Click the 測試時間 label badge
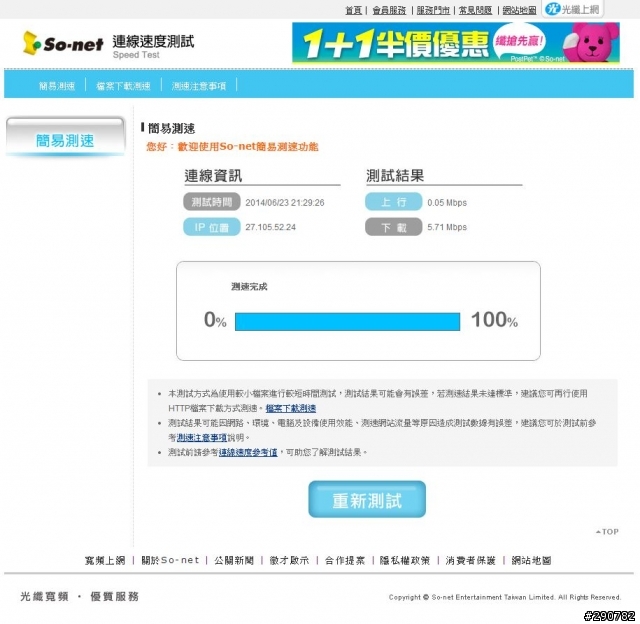 [212, 202]
